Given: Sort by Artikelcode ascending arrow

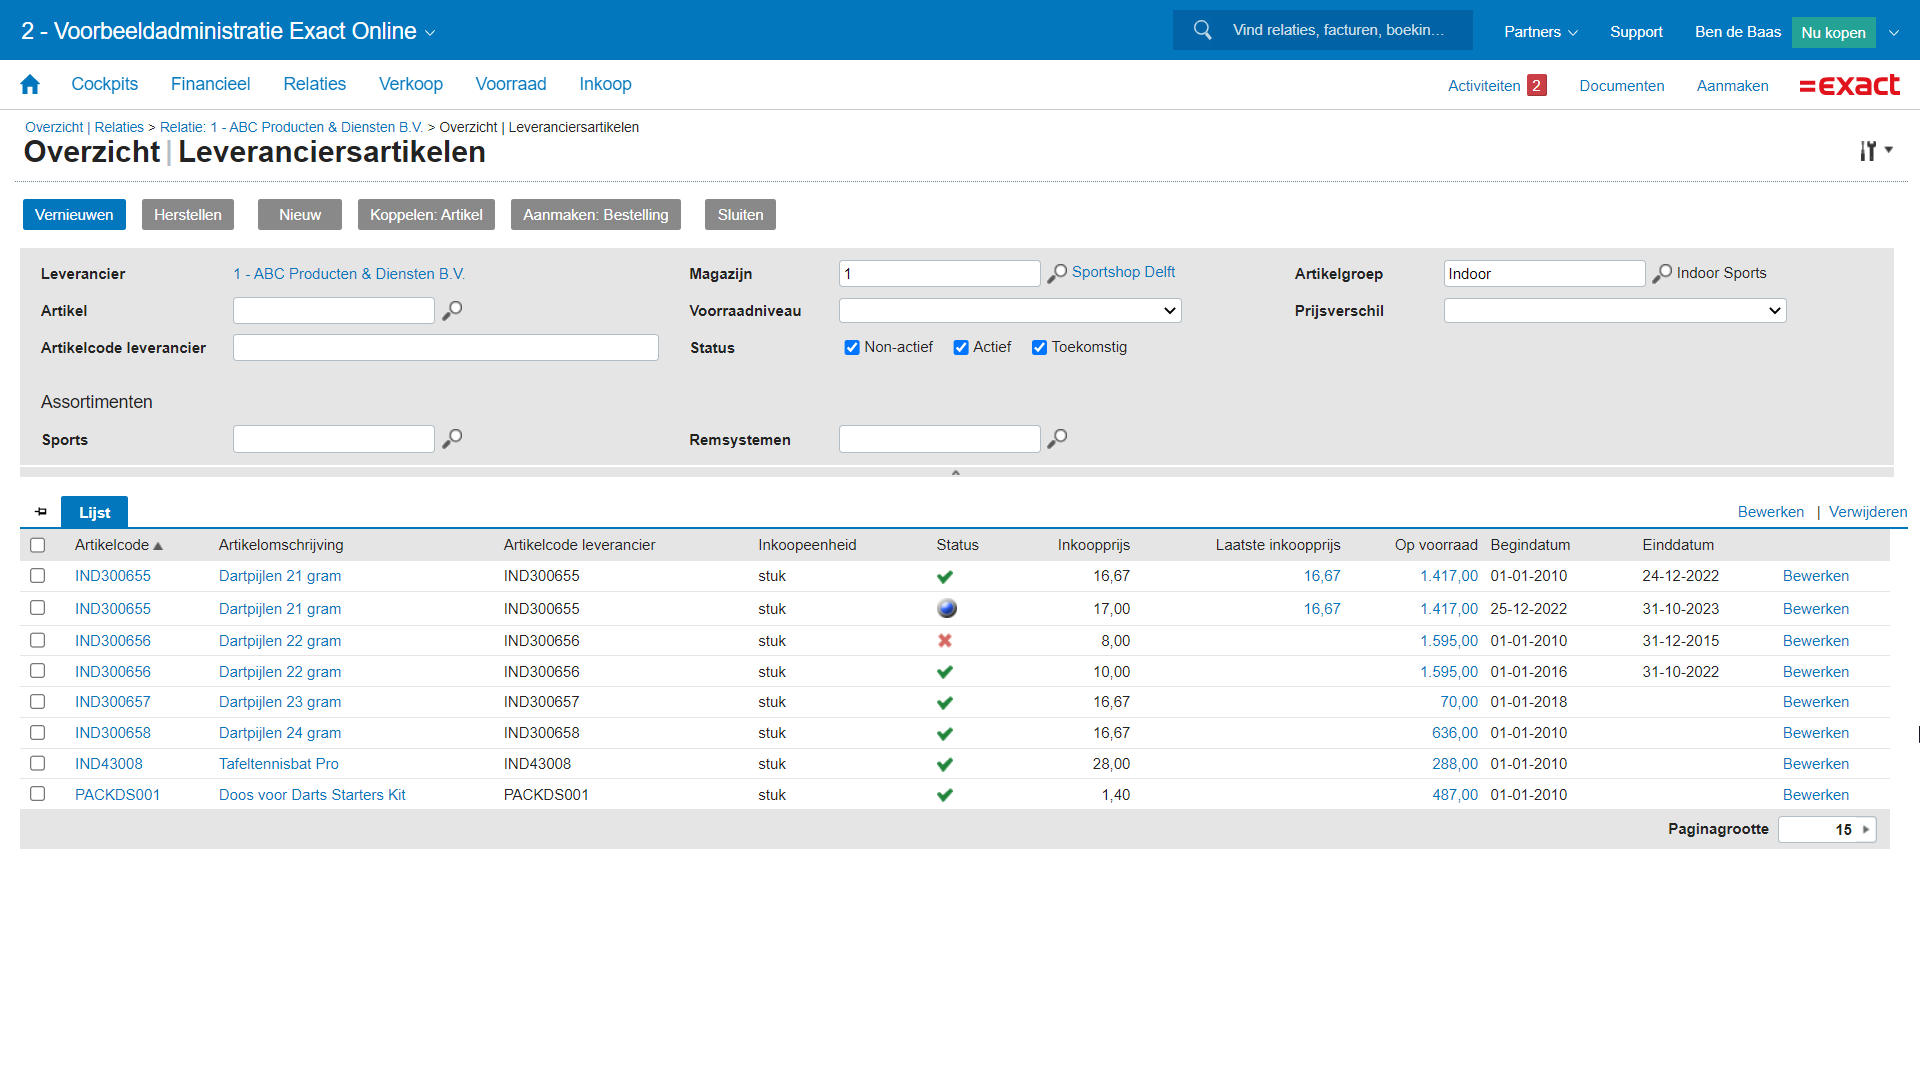Looking at the screenshot, I should [158, 546].
